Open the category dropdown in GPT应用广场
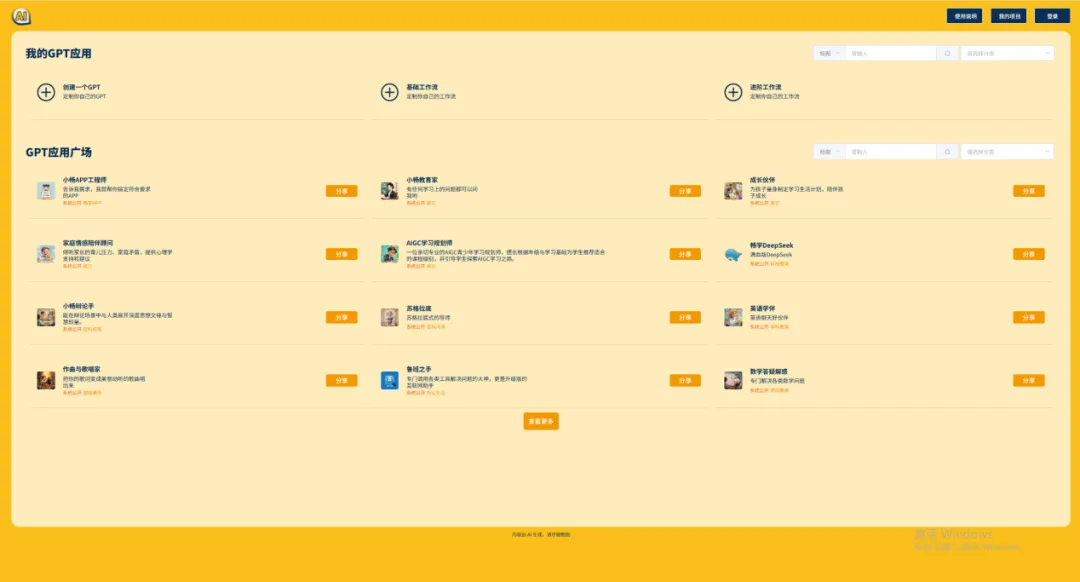1080x582 pixels. pyautogui.click(x=1007, y=152)
